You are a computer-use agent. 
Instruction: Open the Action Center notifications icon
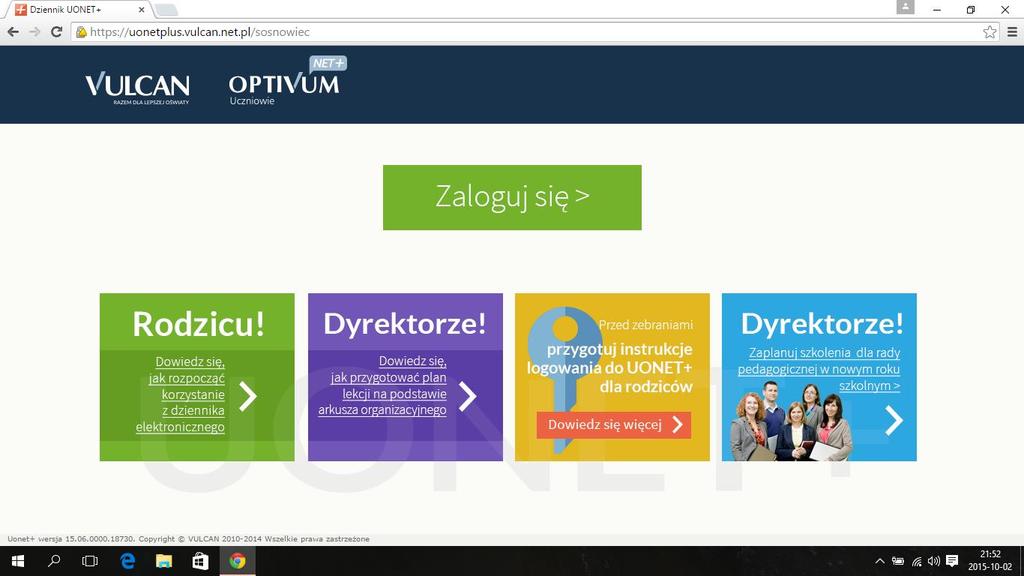click(x=952, y=561)
